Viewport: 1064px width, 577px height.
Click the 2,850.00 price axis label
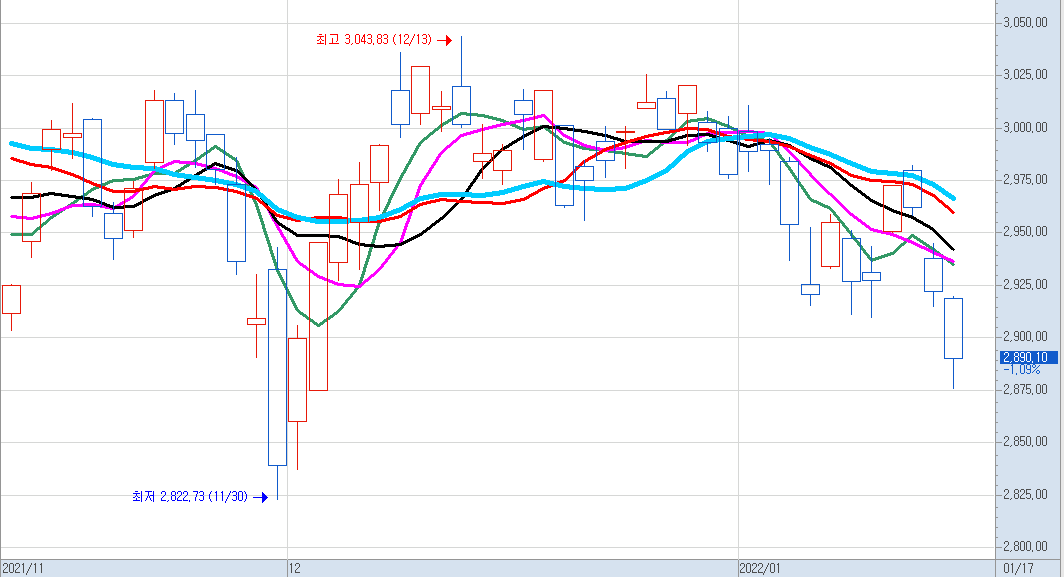pos(1025,442)
